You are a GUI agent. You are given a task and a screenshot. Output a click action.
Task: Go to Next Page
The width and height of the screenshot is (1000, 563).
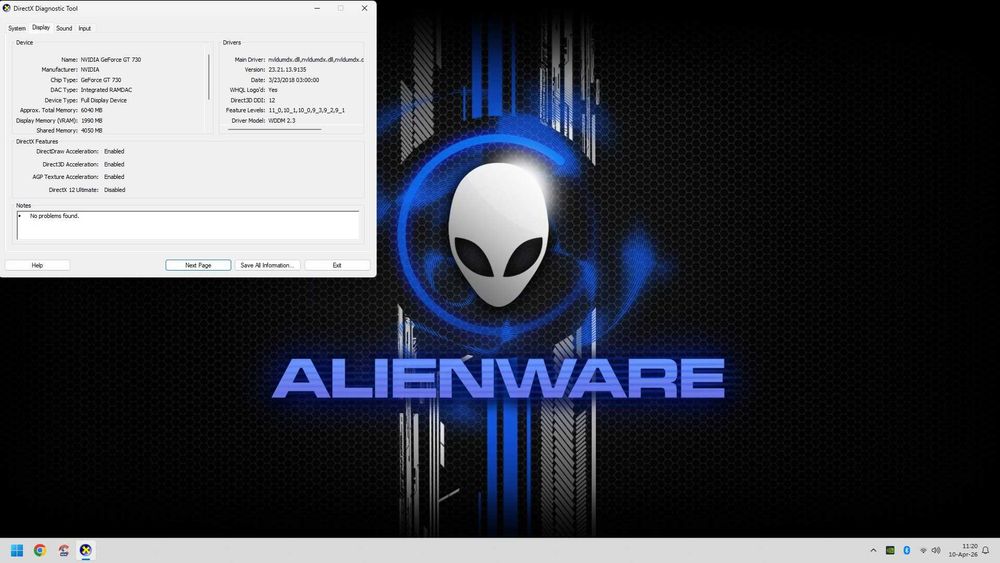point(198,265)
